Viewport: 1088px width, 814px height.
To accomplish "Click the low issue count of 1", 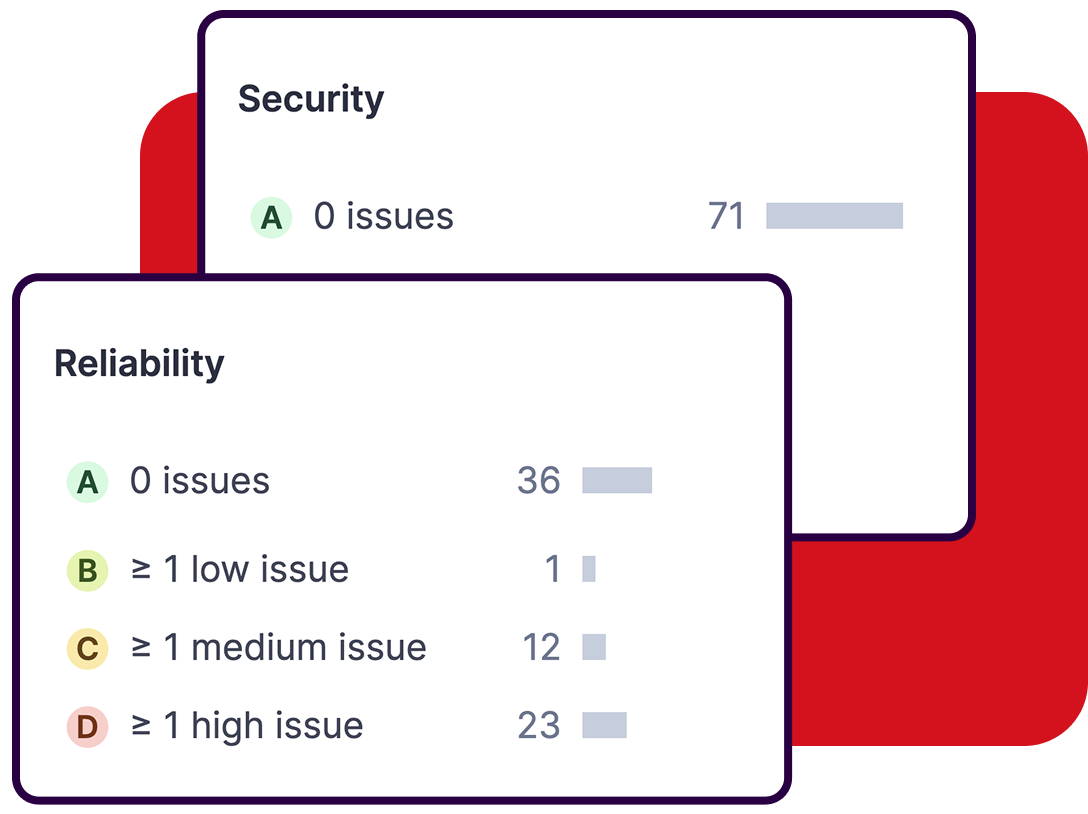I will pyautogui.click(x=552, y=570).
